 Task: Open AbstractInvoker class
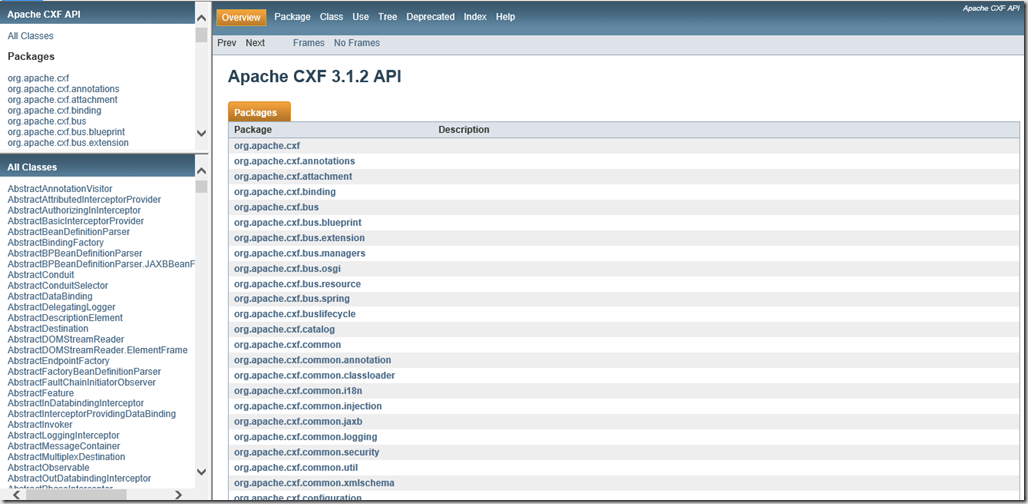coord(40,425)
